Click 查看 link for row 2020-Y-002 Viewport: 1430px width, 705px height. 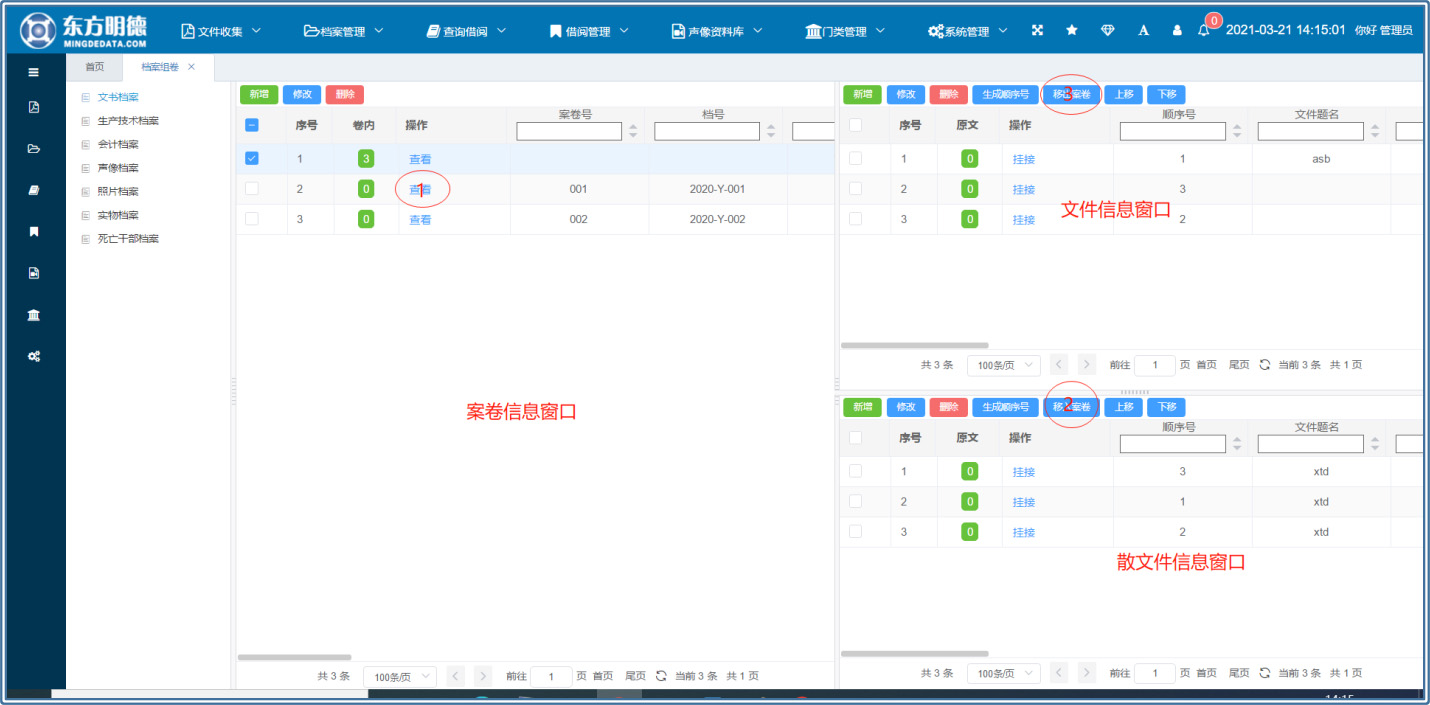(420, 220)
